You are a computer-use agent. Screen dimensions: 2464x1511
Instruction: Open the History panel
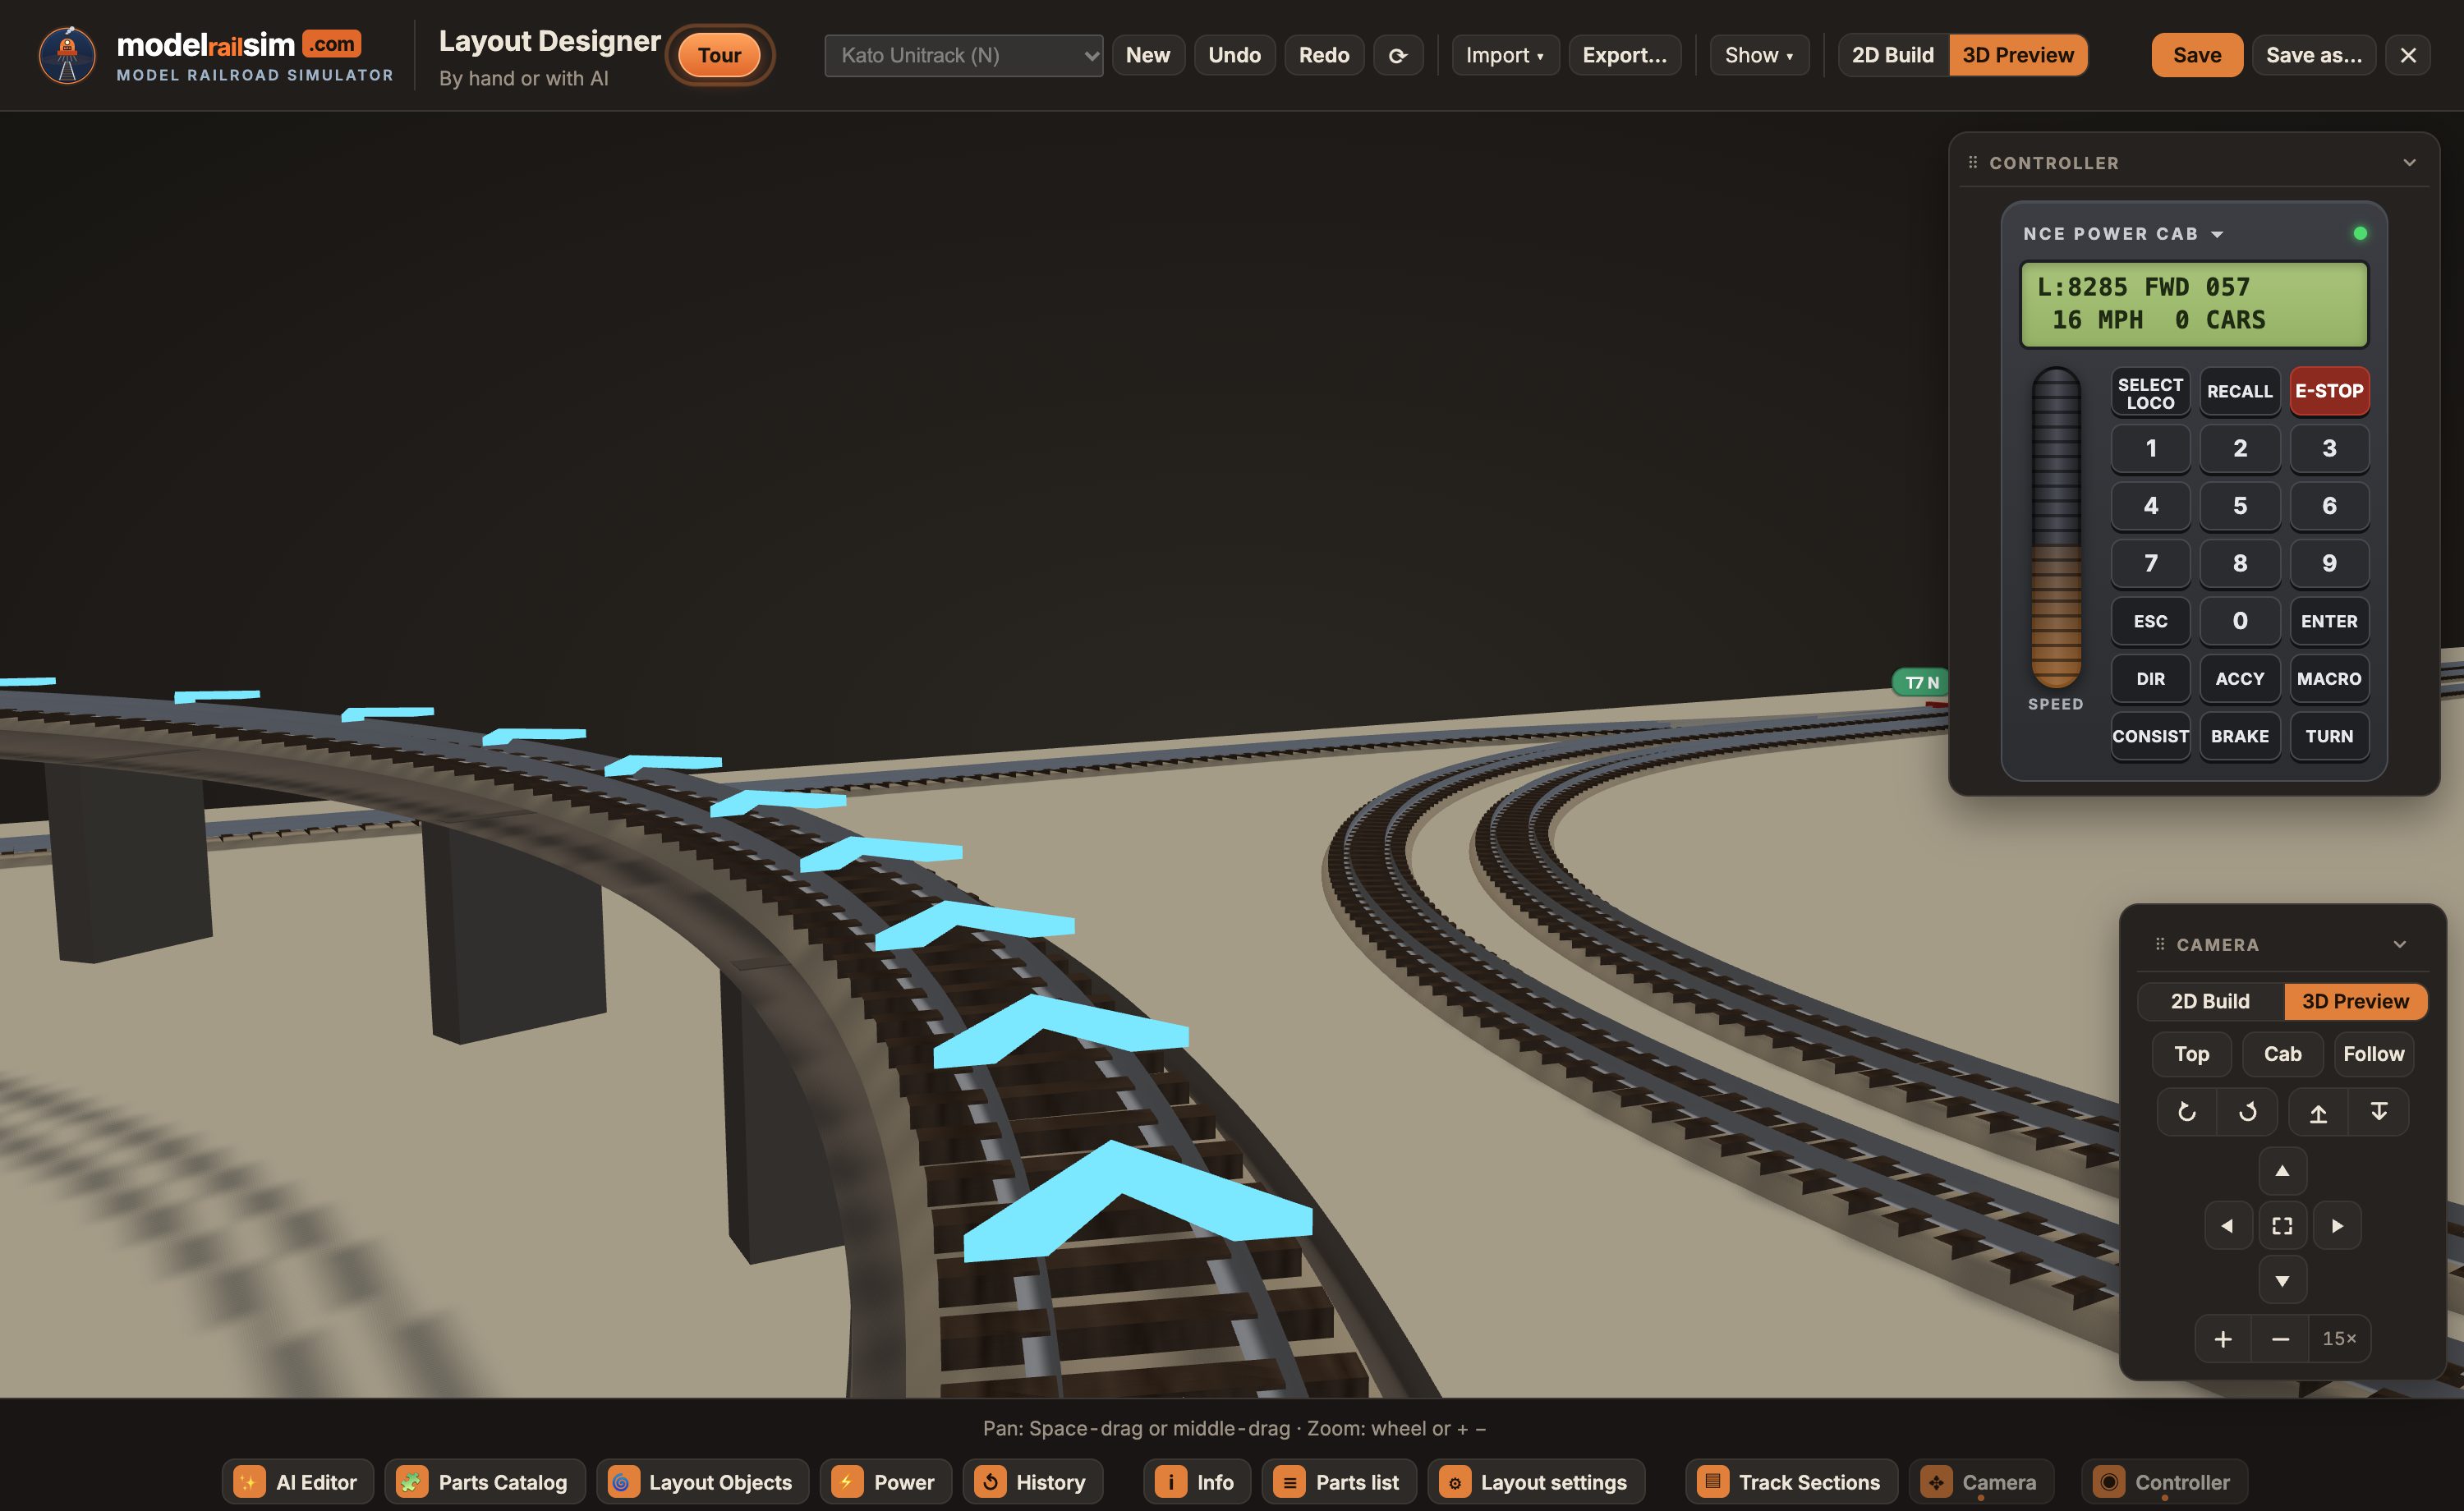point(1032,1481)
